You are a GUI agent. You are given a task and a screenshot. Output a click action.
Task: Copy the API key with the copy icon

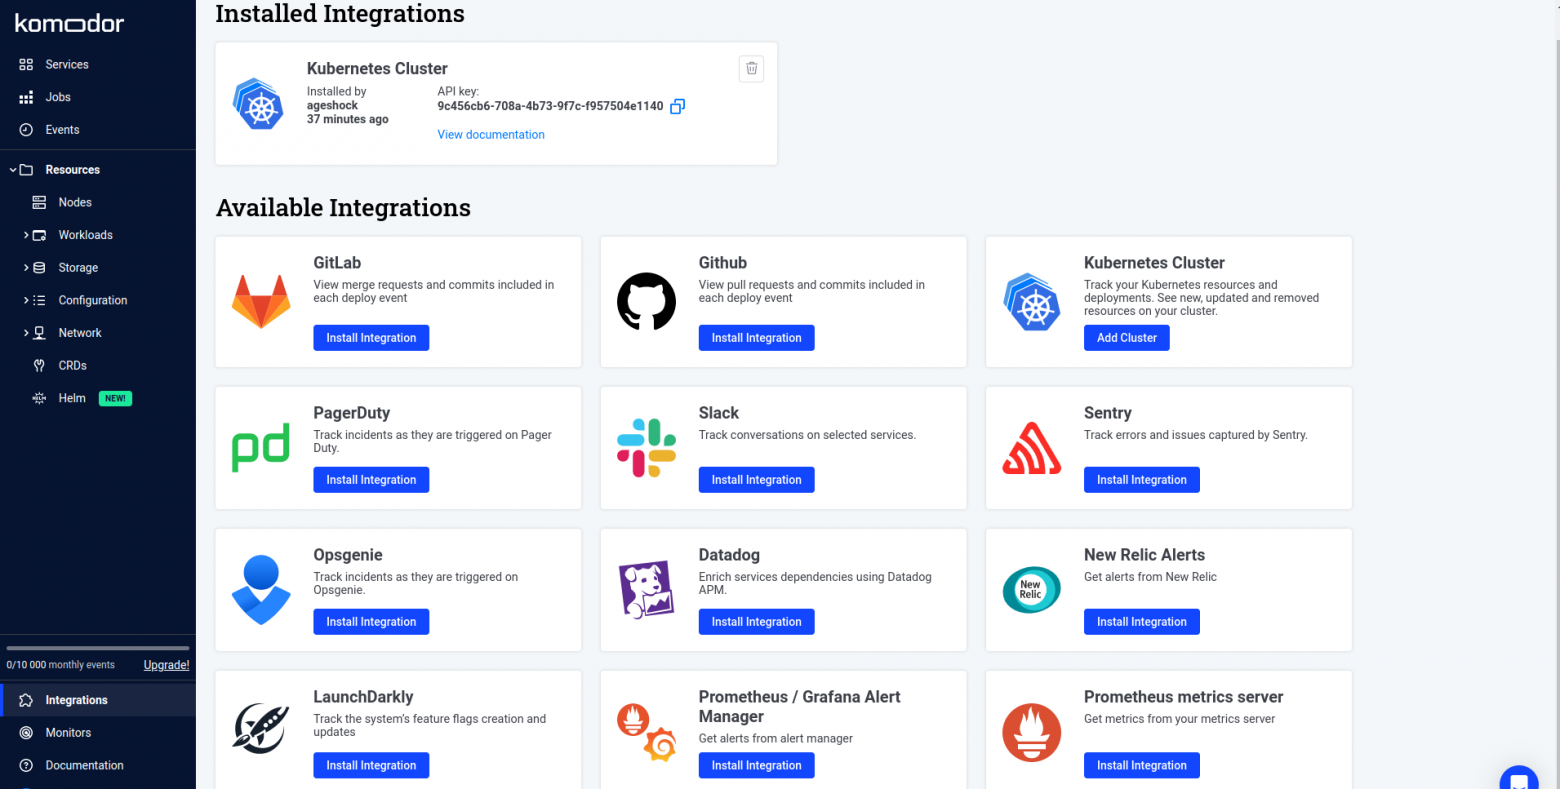click(677, 106)
